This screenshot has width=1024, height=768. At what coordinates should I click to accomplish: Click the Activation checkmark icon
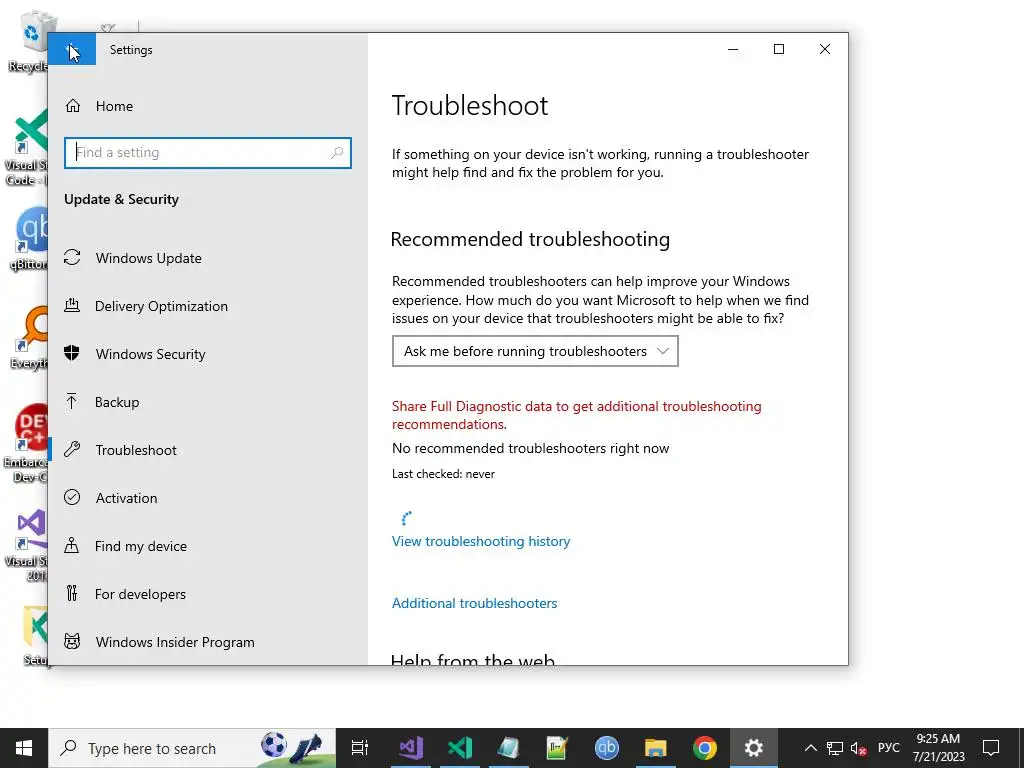(72, 497)
